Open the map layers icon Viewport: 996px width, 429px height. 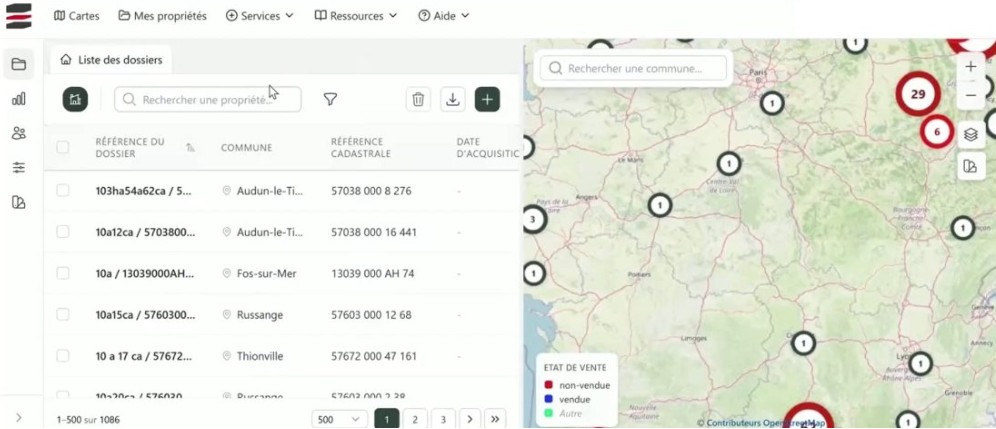pos(969,133)
